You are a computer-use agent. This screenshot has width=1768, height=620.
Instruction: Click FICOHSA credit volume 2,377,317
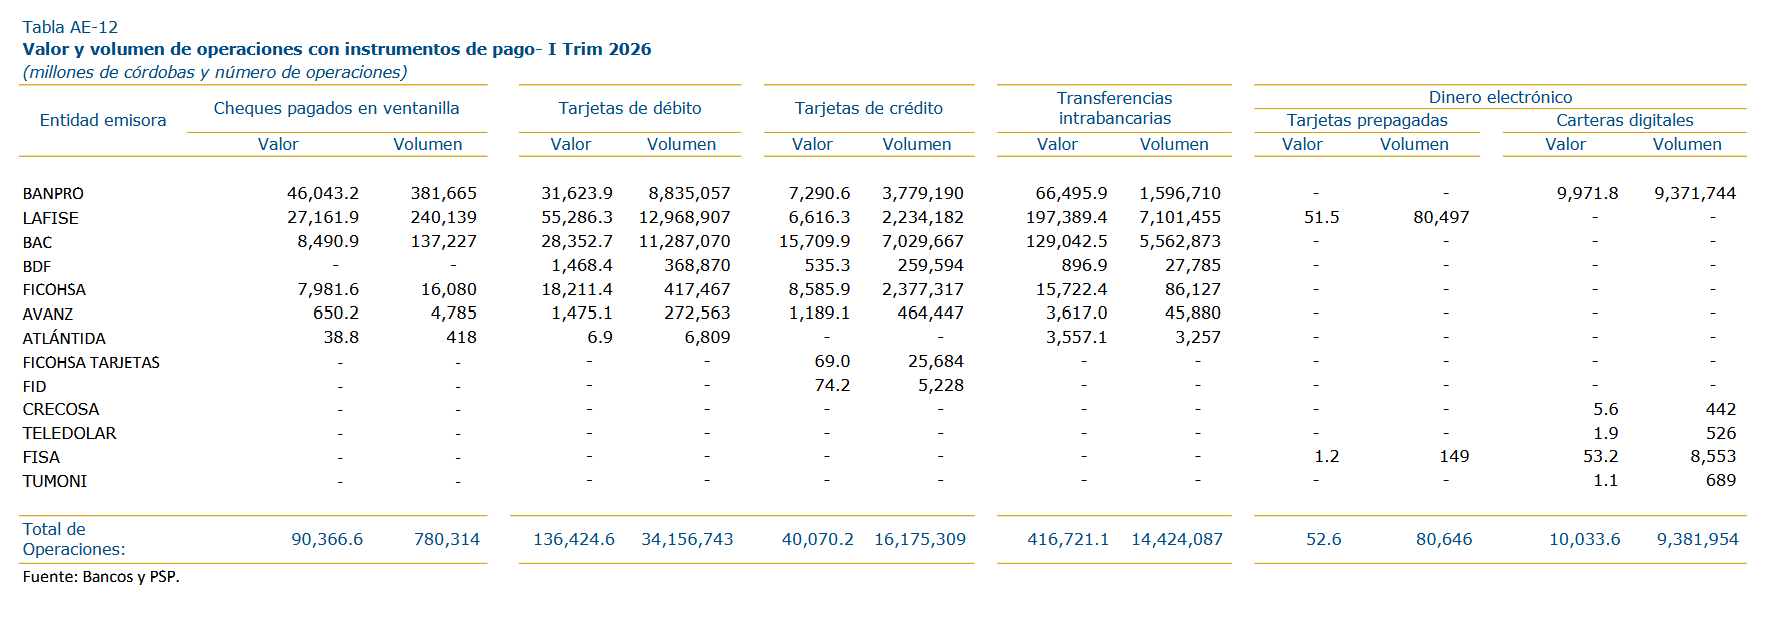pyautogui.click(x=922, y=289)
